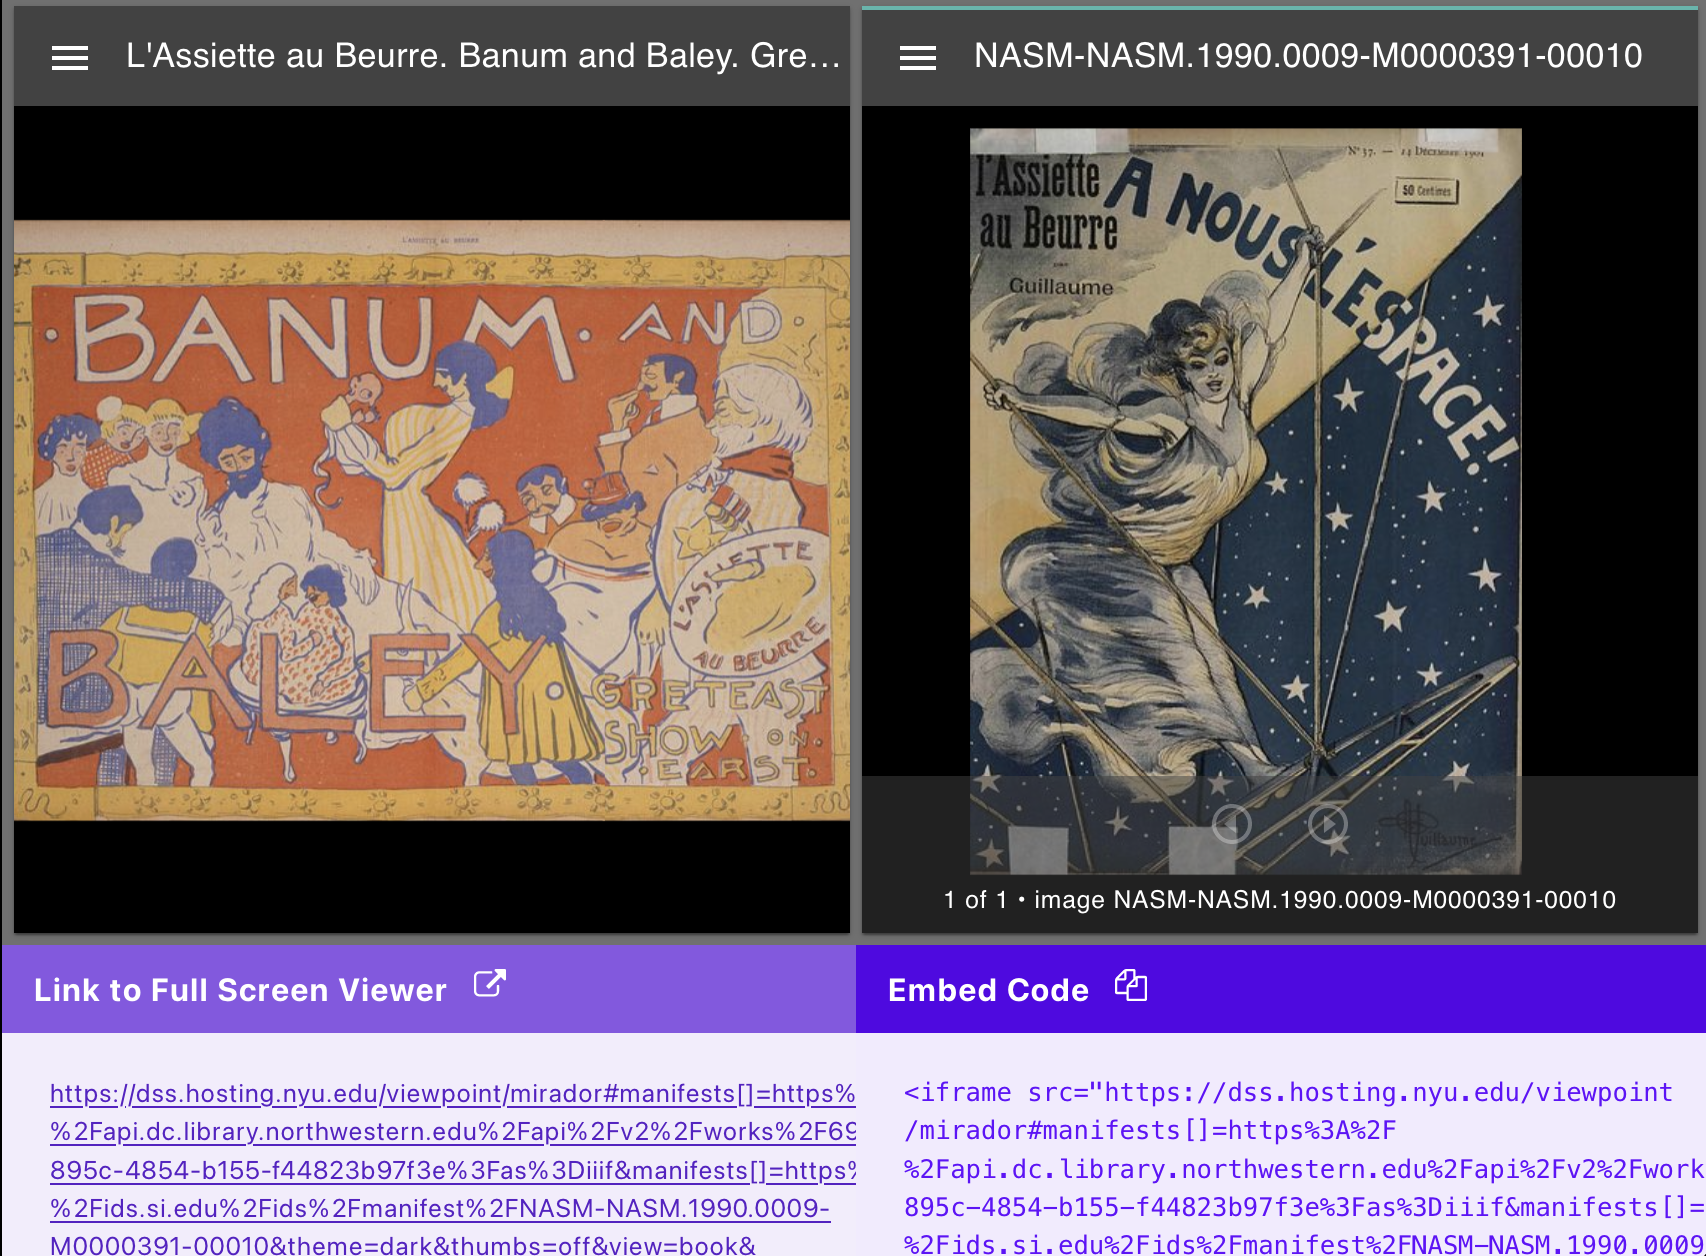Click the Banum and Baley poster image

pyautogui.click(x=432, y=520)
